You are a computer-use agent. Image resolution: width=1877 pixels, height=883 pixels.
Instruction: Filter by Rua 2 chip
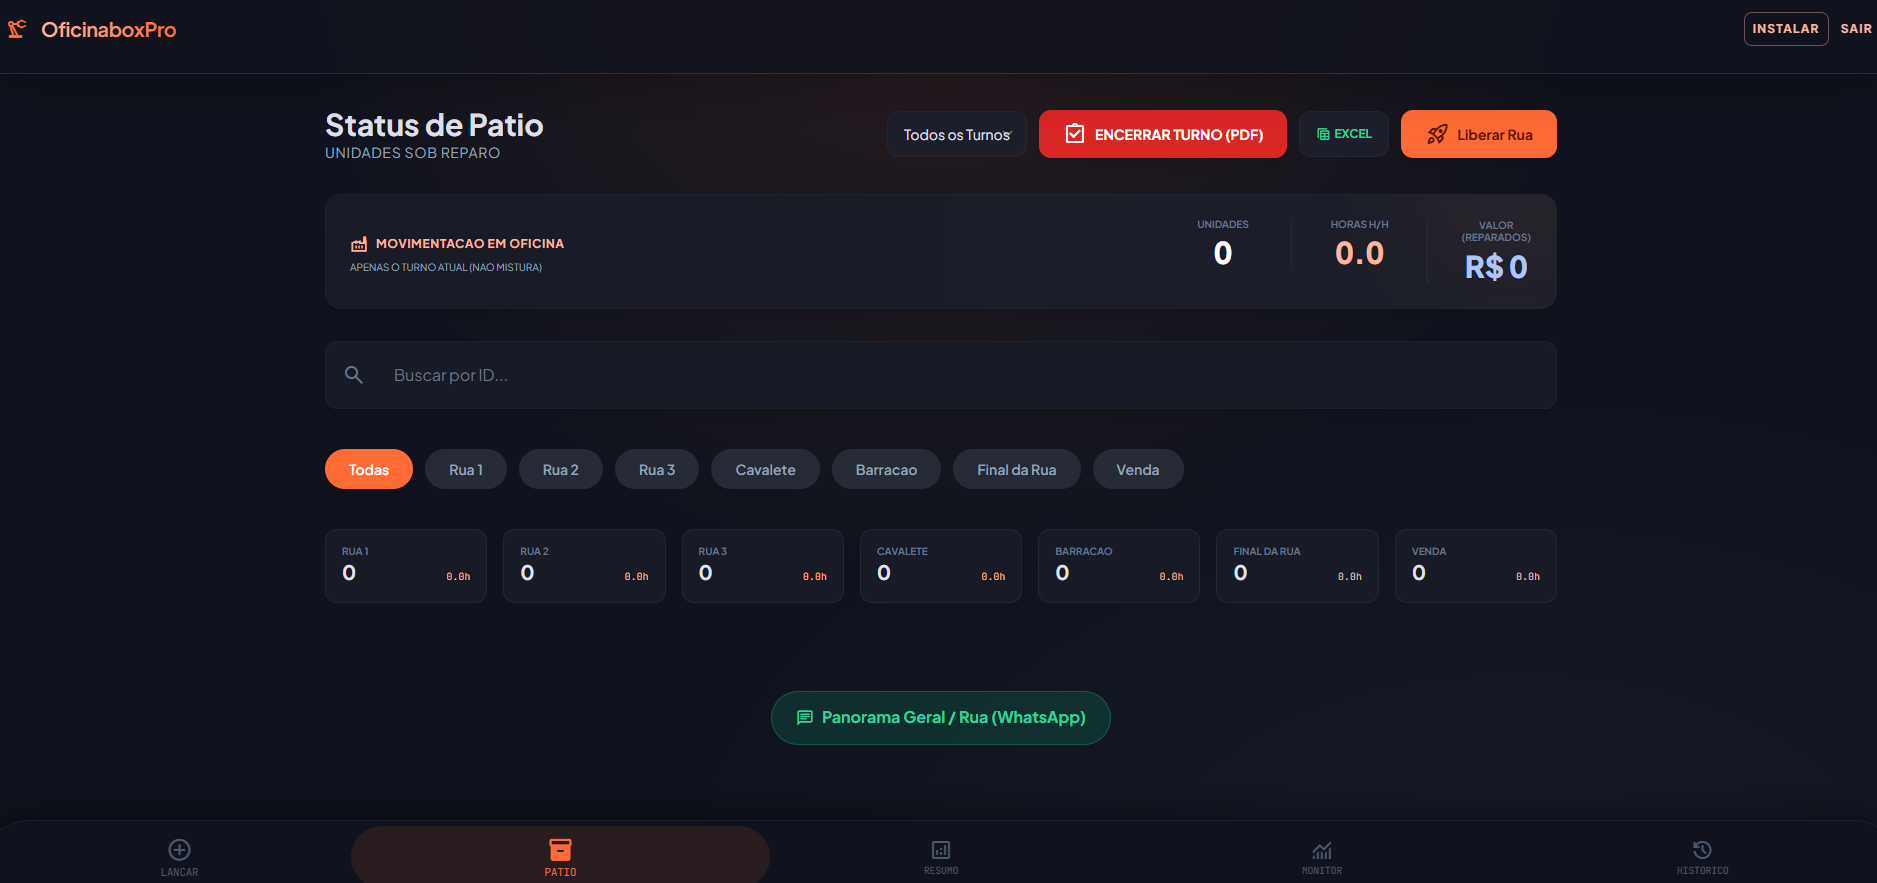point(561,469)
